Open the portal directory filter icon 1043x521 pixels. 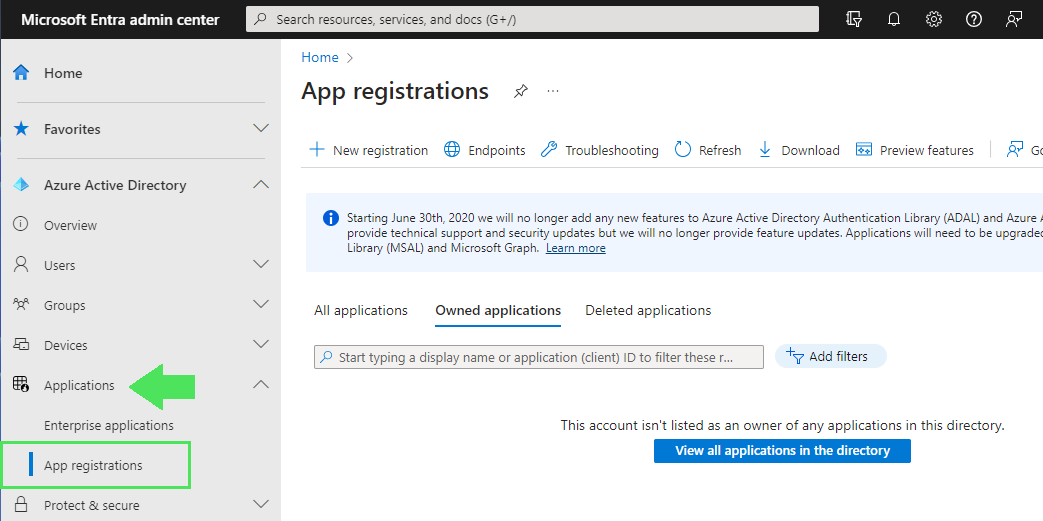(854, 19)
